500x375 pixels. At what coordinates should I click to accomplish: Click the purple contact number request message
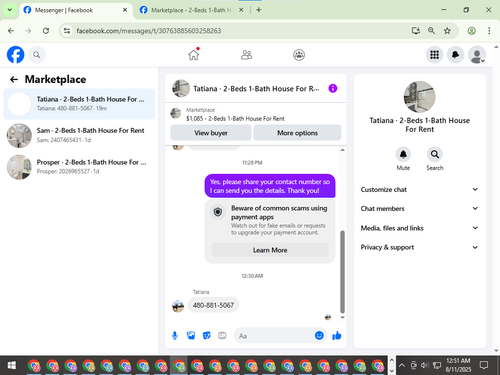point(270,186)
